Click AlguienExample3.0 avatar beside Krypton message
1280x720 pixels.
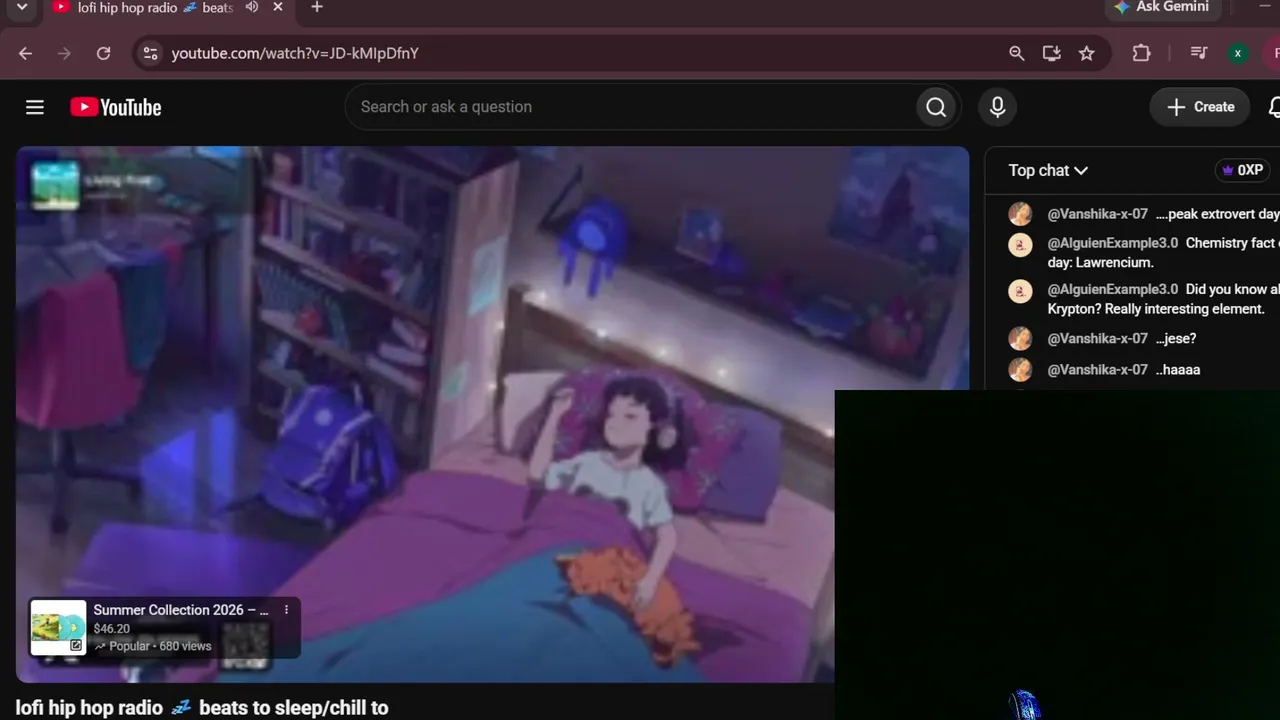click(1020, 291)
